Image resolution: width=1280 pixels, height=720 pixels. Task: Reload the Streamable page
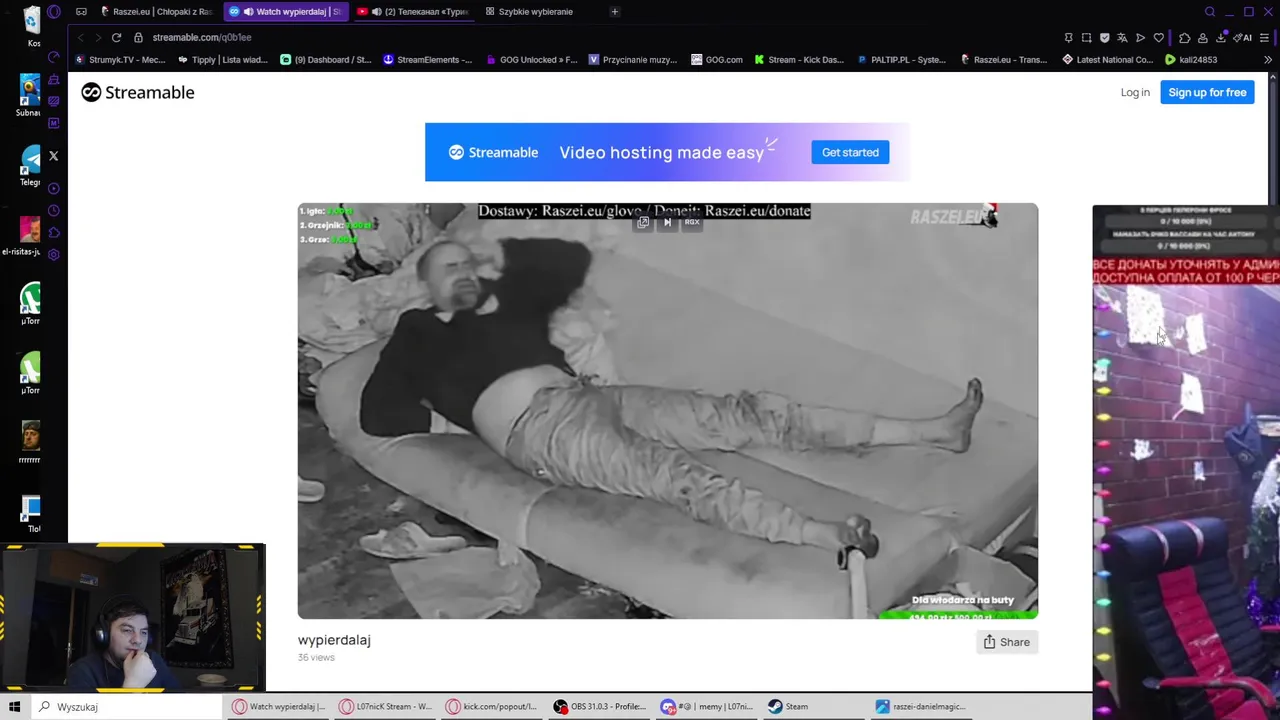tap(116, 37)
